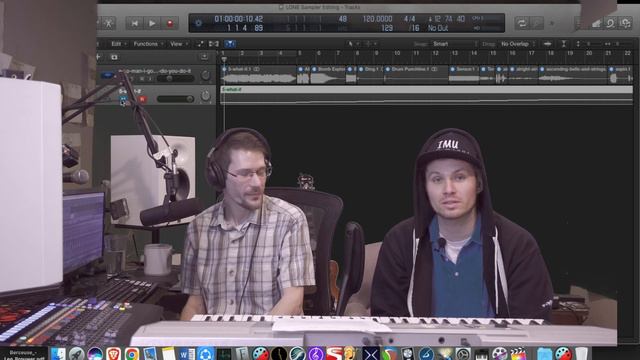The width and height of the screenshot is (640, 360).
Task: Adjust the vertical zoom slider
Action: click(x=588, y=44)
